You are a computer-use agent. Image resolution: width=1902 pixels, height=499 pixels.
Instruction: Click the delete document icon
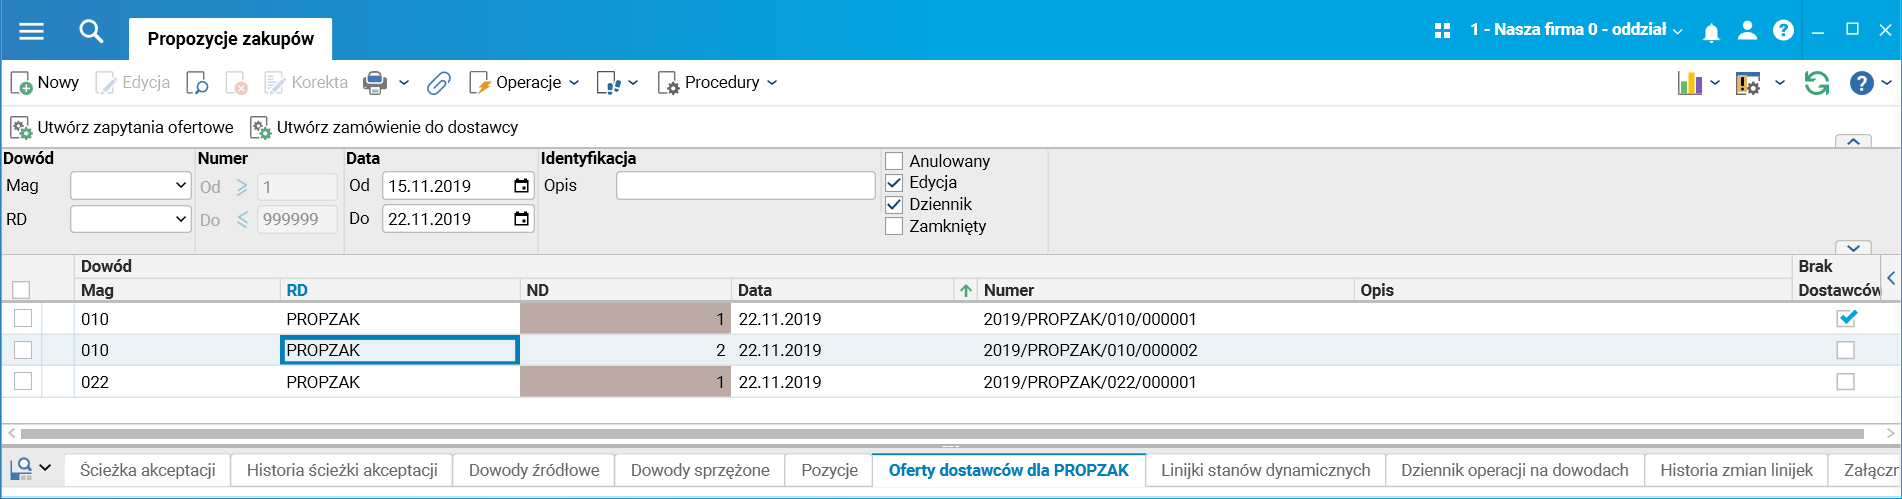pyautogui.click(x=236, y=83)
